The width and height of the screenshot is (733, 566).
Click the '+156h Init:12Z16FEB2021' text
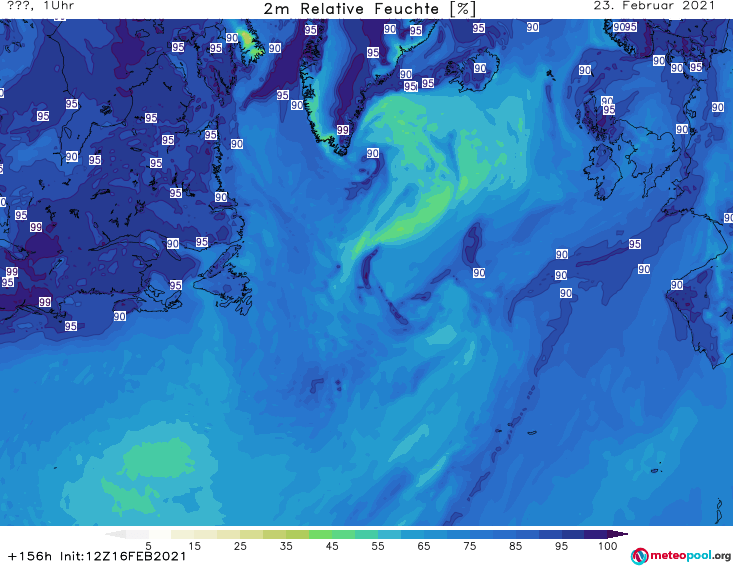click(x=97, y=556)
